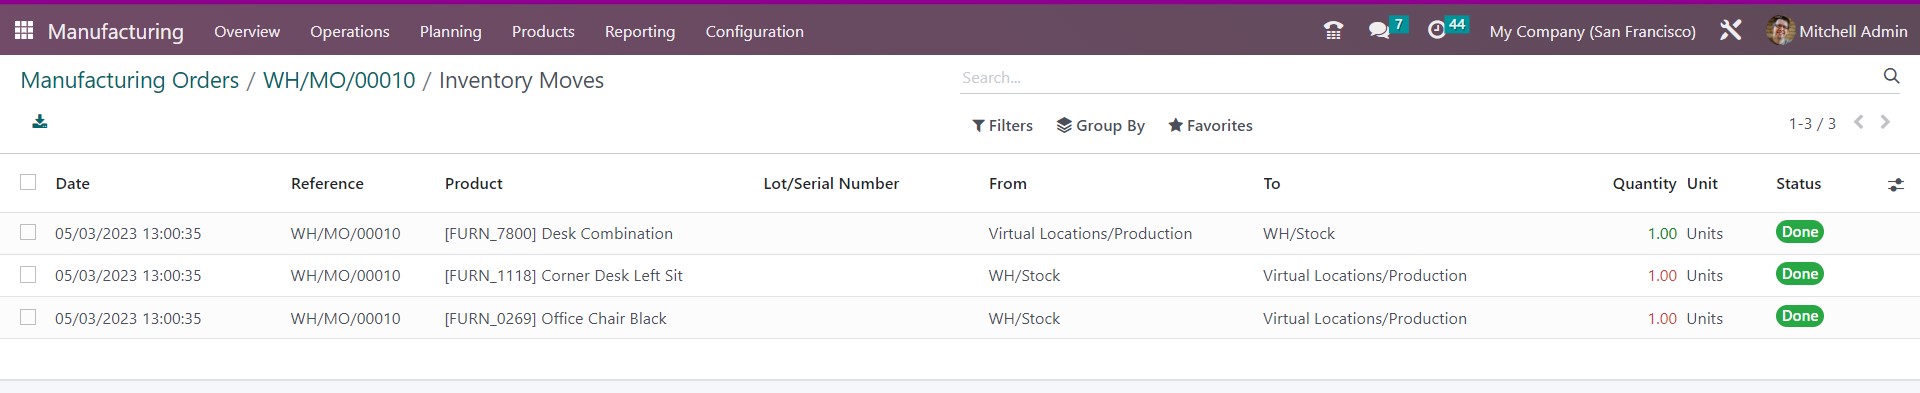Screen dimensions: 1920x393
Task: Select the Desk Combination row checkbox
Action: (28, 232)
